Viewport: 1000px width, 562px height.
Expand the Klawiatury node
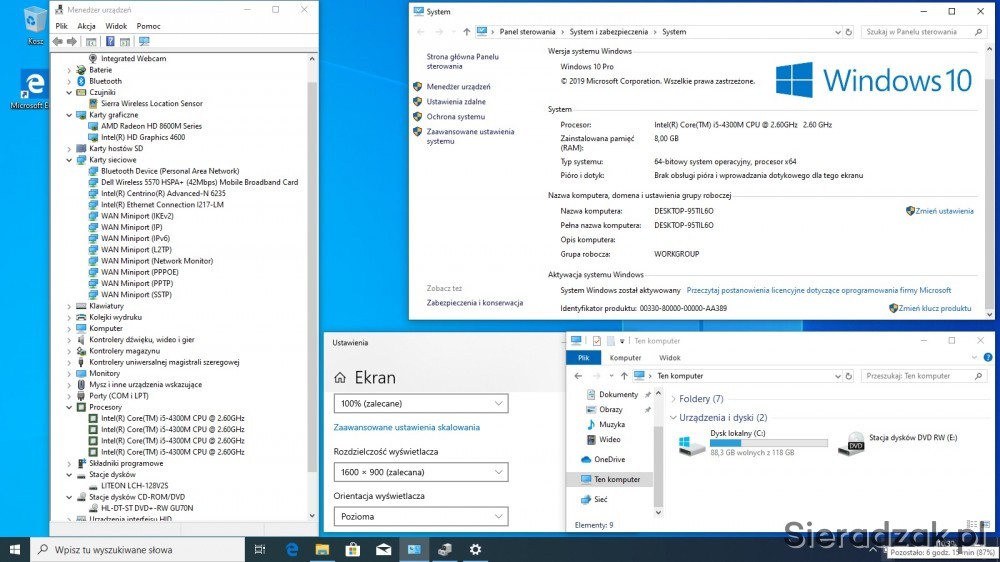(x=69, y=306)
